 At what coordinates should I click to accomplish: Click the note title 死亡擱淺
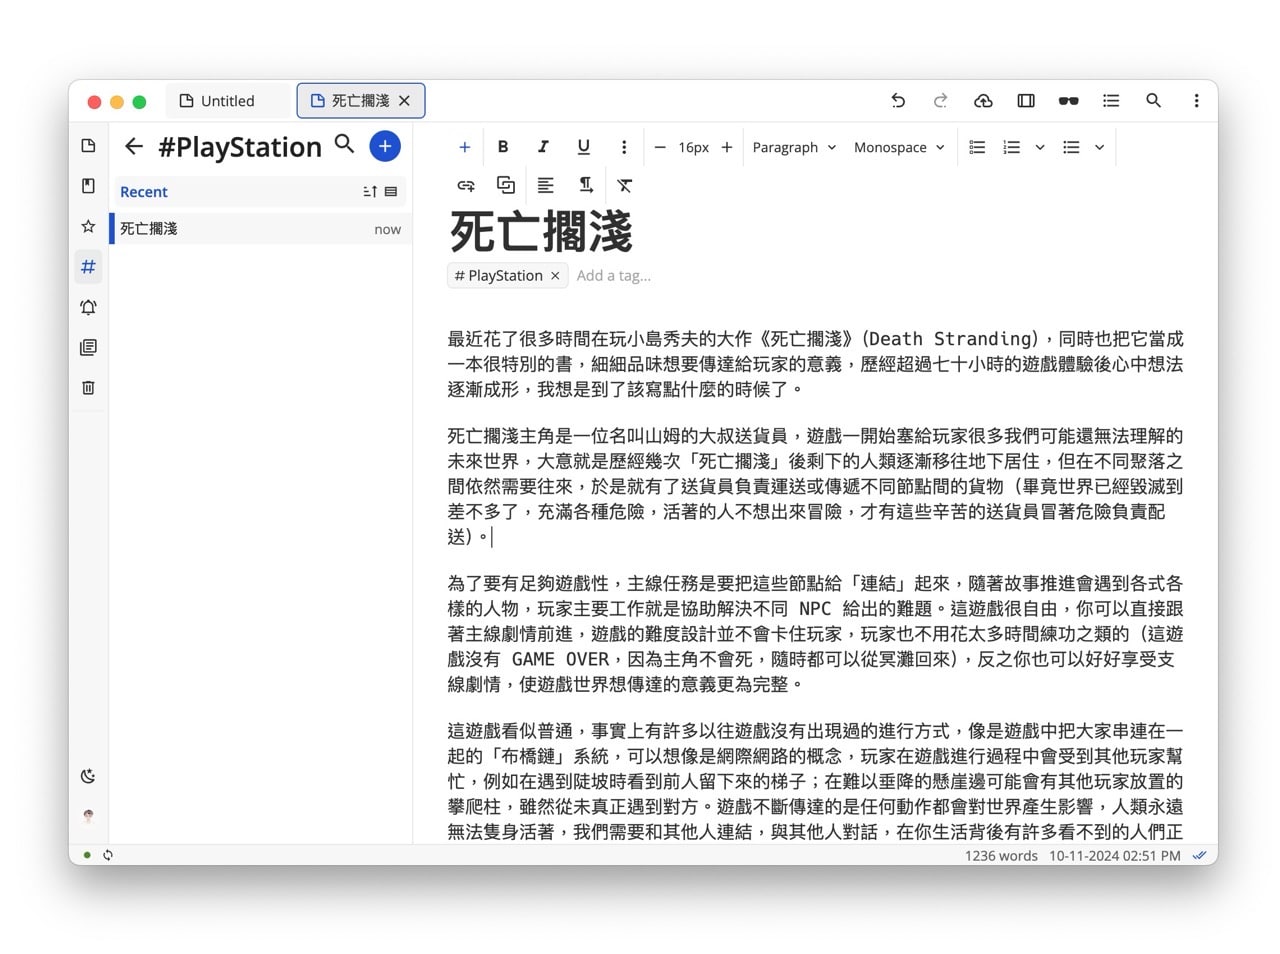coord(541,232)
